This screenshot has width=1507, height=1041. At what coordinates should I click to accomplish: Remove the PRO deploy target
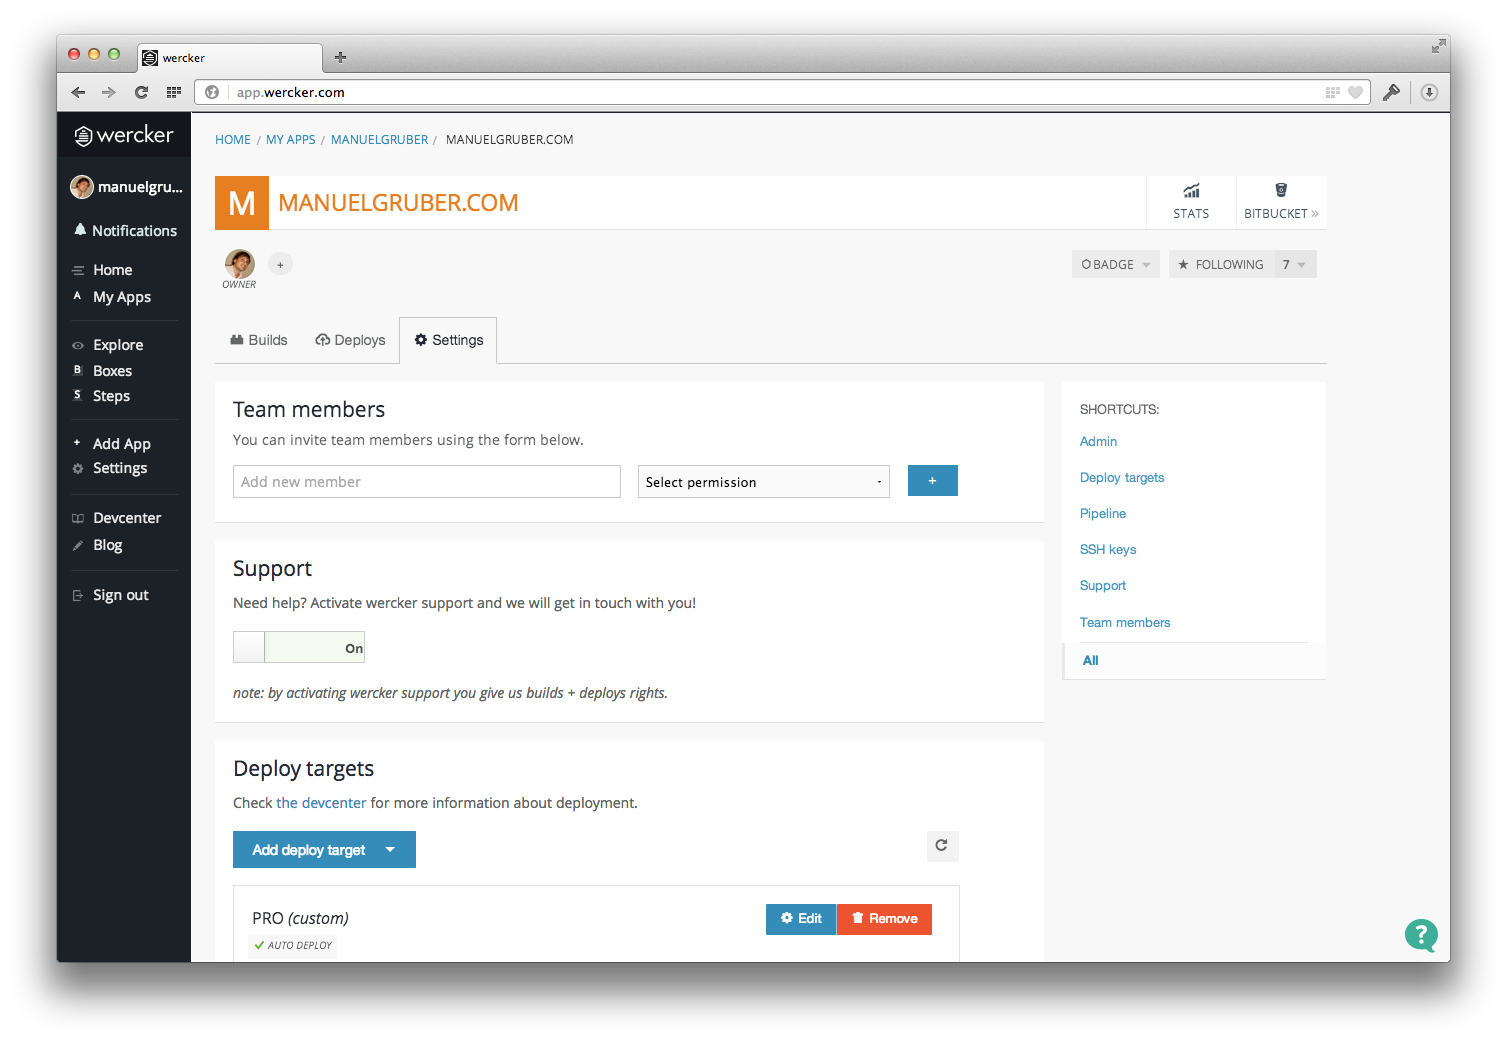(x=884, y=919)
